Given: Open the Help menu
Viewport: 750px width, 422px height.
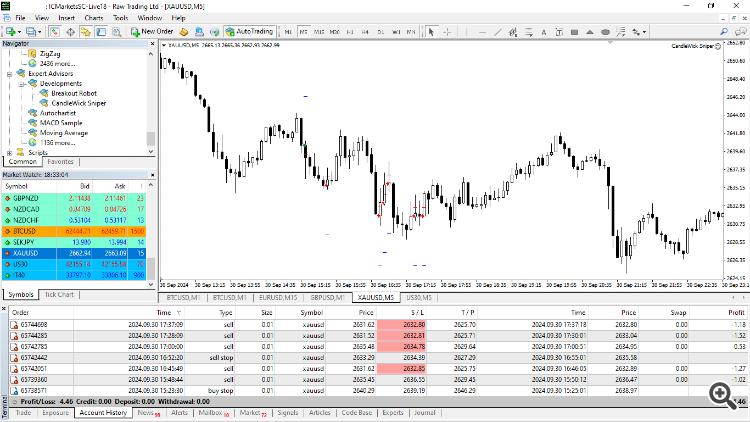Looking at the screenshot, I should (178, 18).
